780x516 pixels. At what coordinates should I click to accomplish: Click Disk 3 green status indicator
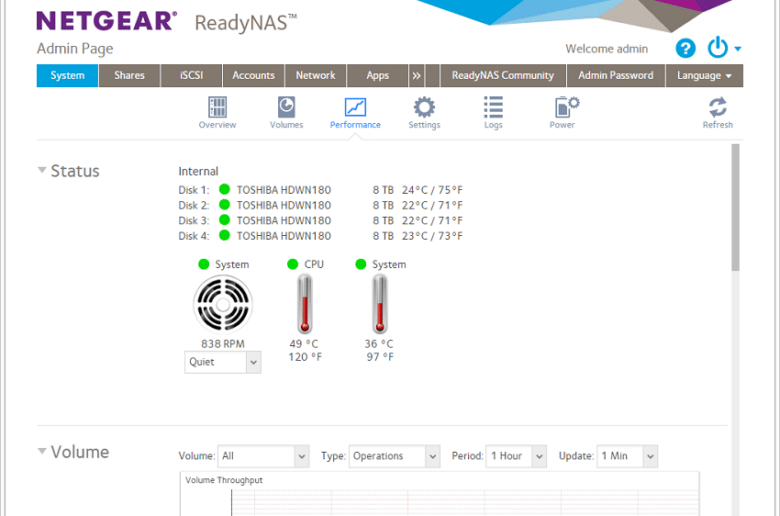224,219
